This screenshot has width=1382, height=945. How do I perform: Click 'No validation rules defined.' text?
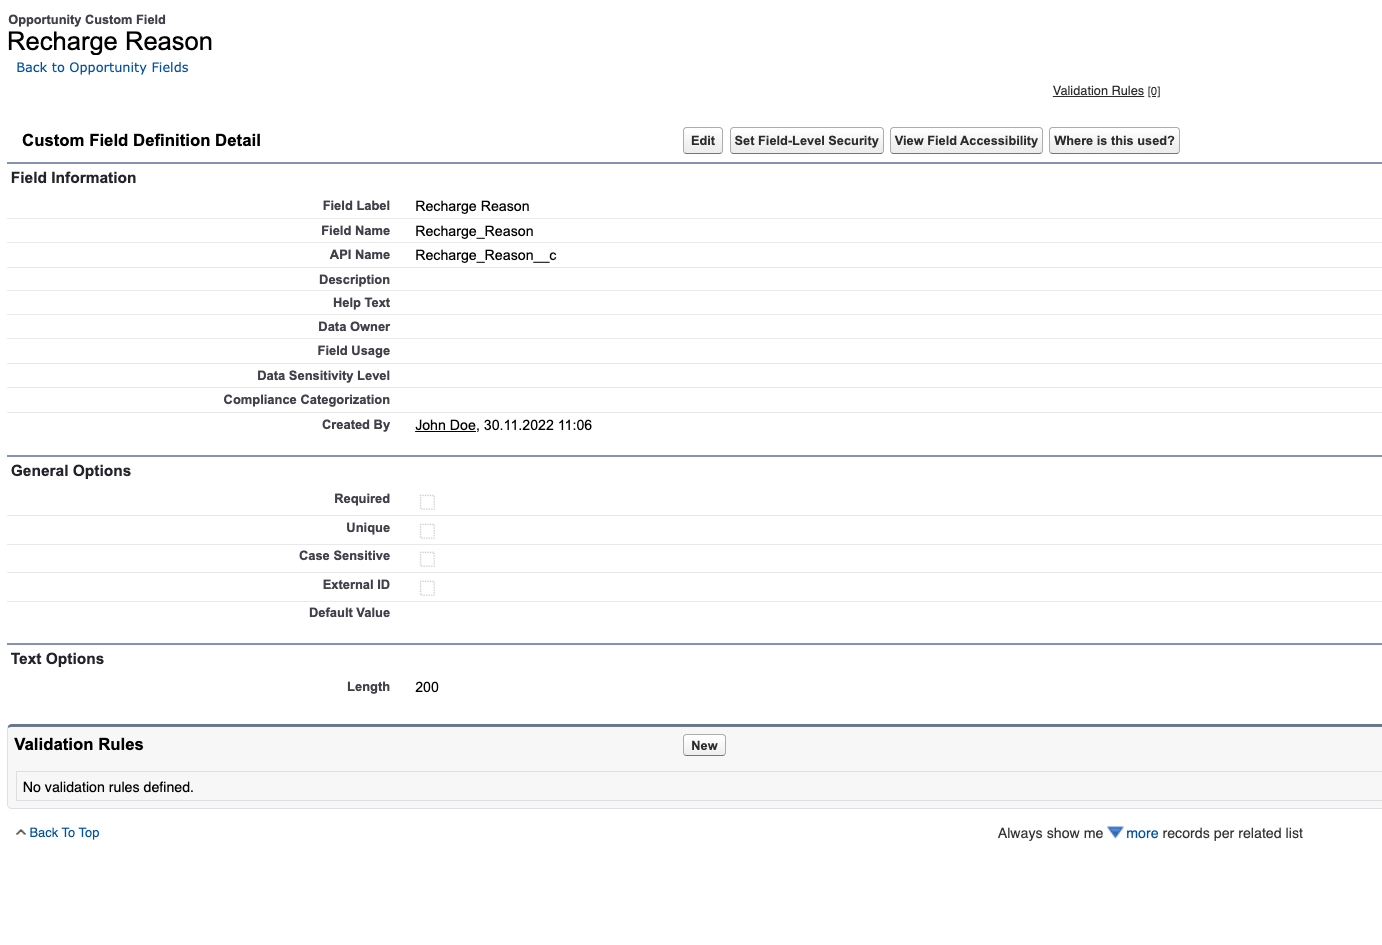point(108,787)
